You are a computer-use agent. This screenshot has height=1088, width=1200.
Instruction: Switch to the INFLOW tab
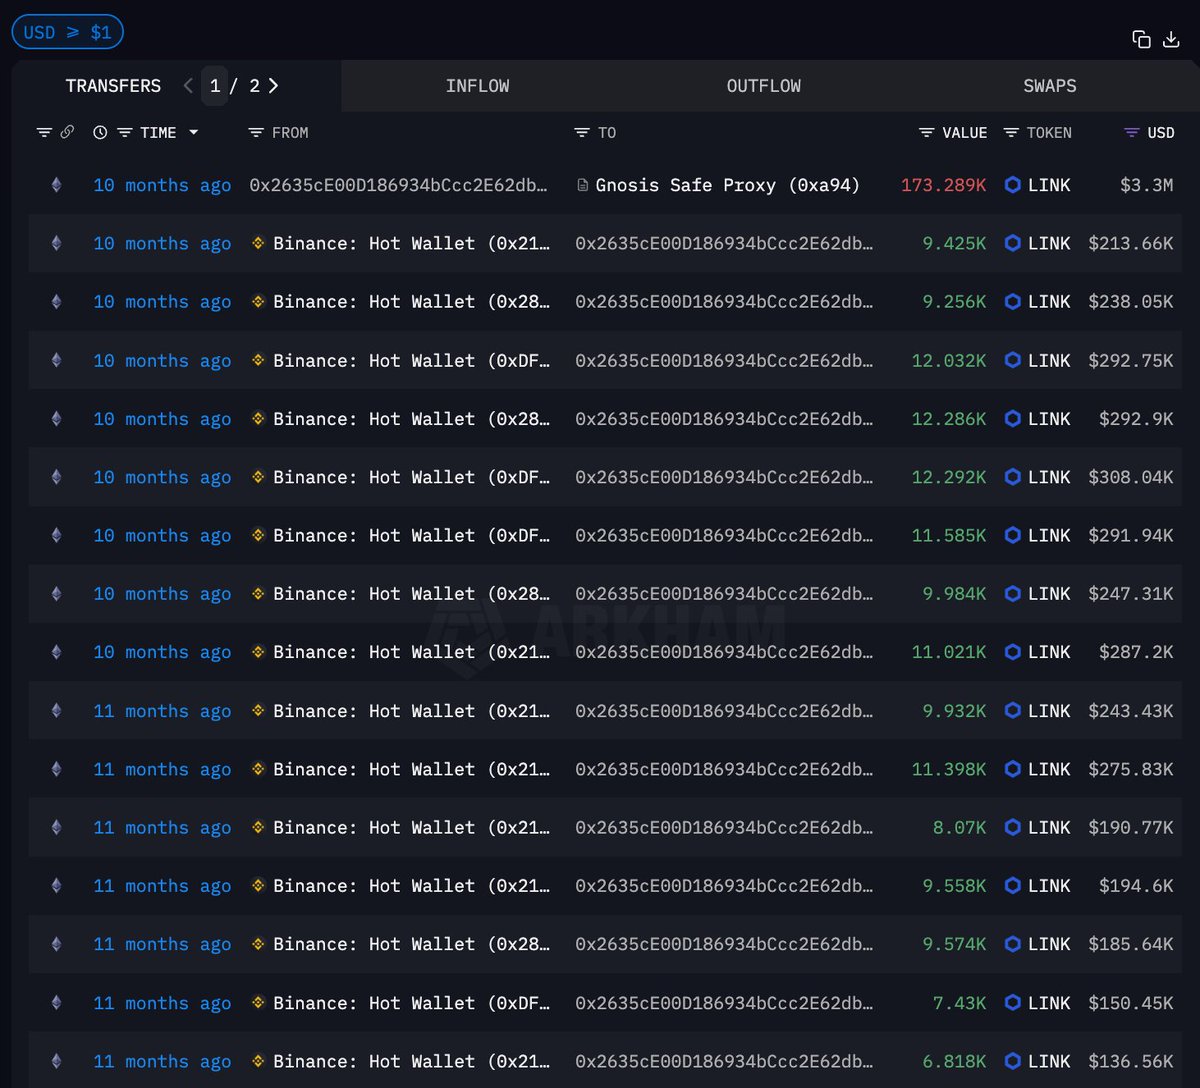(477, 86)
